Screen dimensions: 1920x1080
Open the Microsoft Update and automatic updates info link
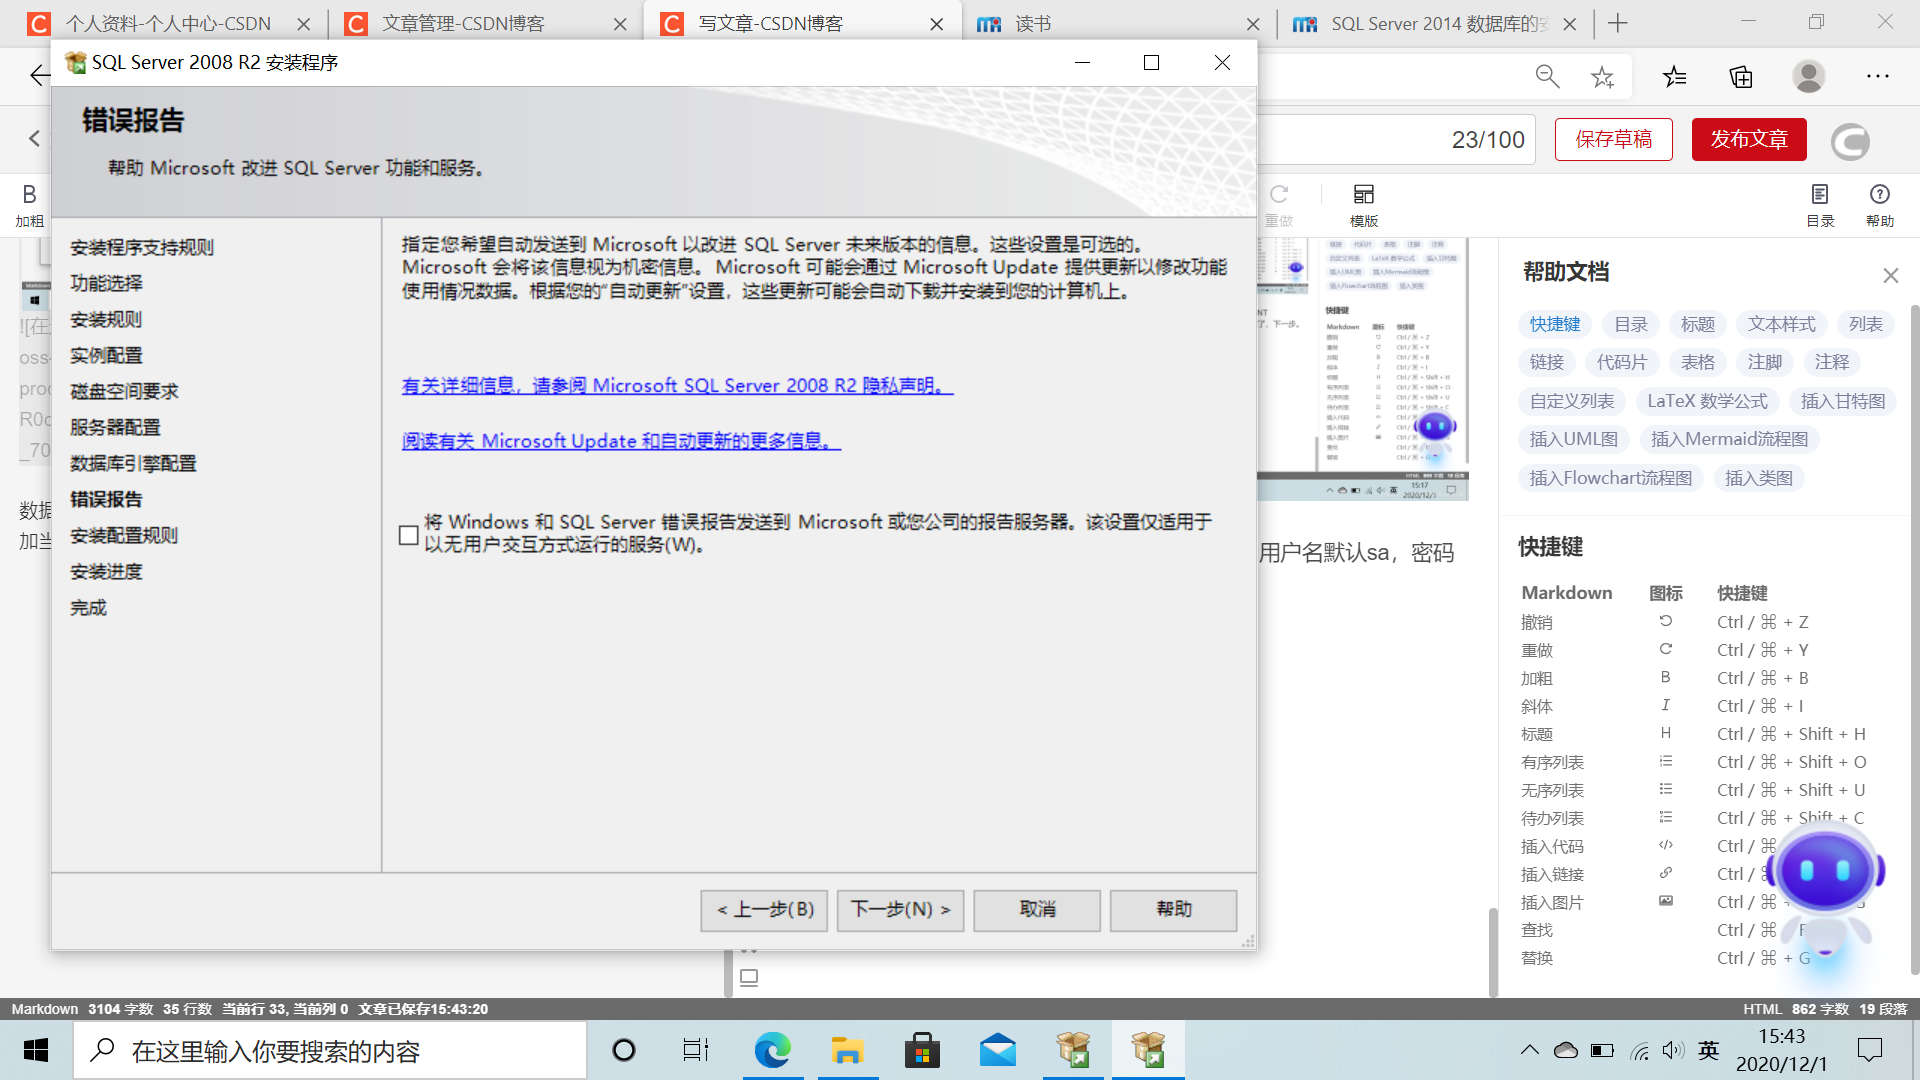pyautogui.click(x=621, y=441)
